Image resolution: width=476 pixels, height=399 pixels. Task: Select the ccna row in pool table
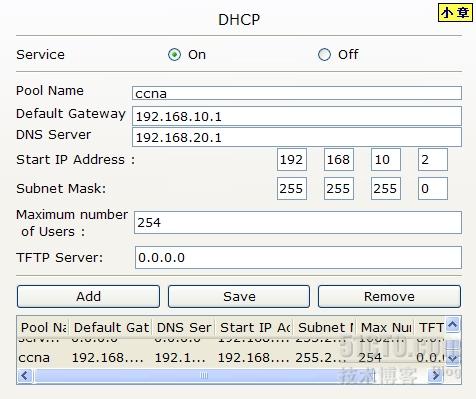[231, 358]
